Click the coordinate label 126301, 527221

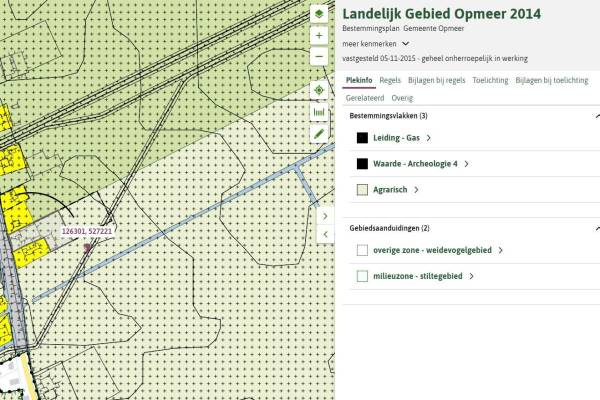[x=87, y=231]
